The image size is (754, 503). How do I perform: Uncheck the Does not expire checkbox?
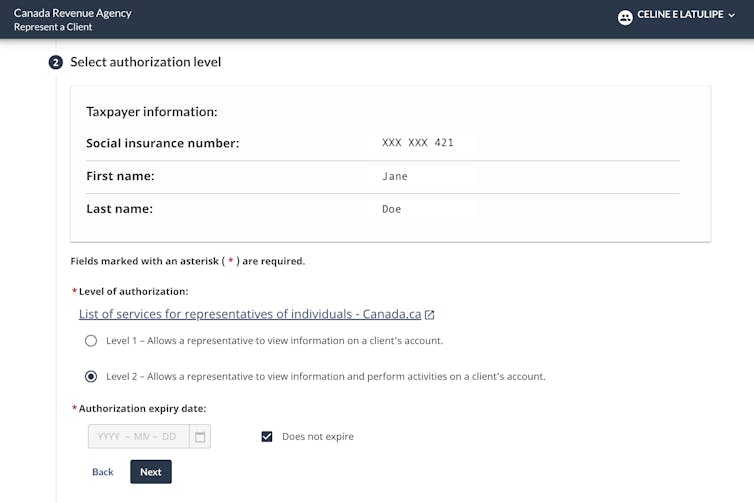(267, 437)
